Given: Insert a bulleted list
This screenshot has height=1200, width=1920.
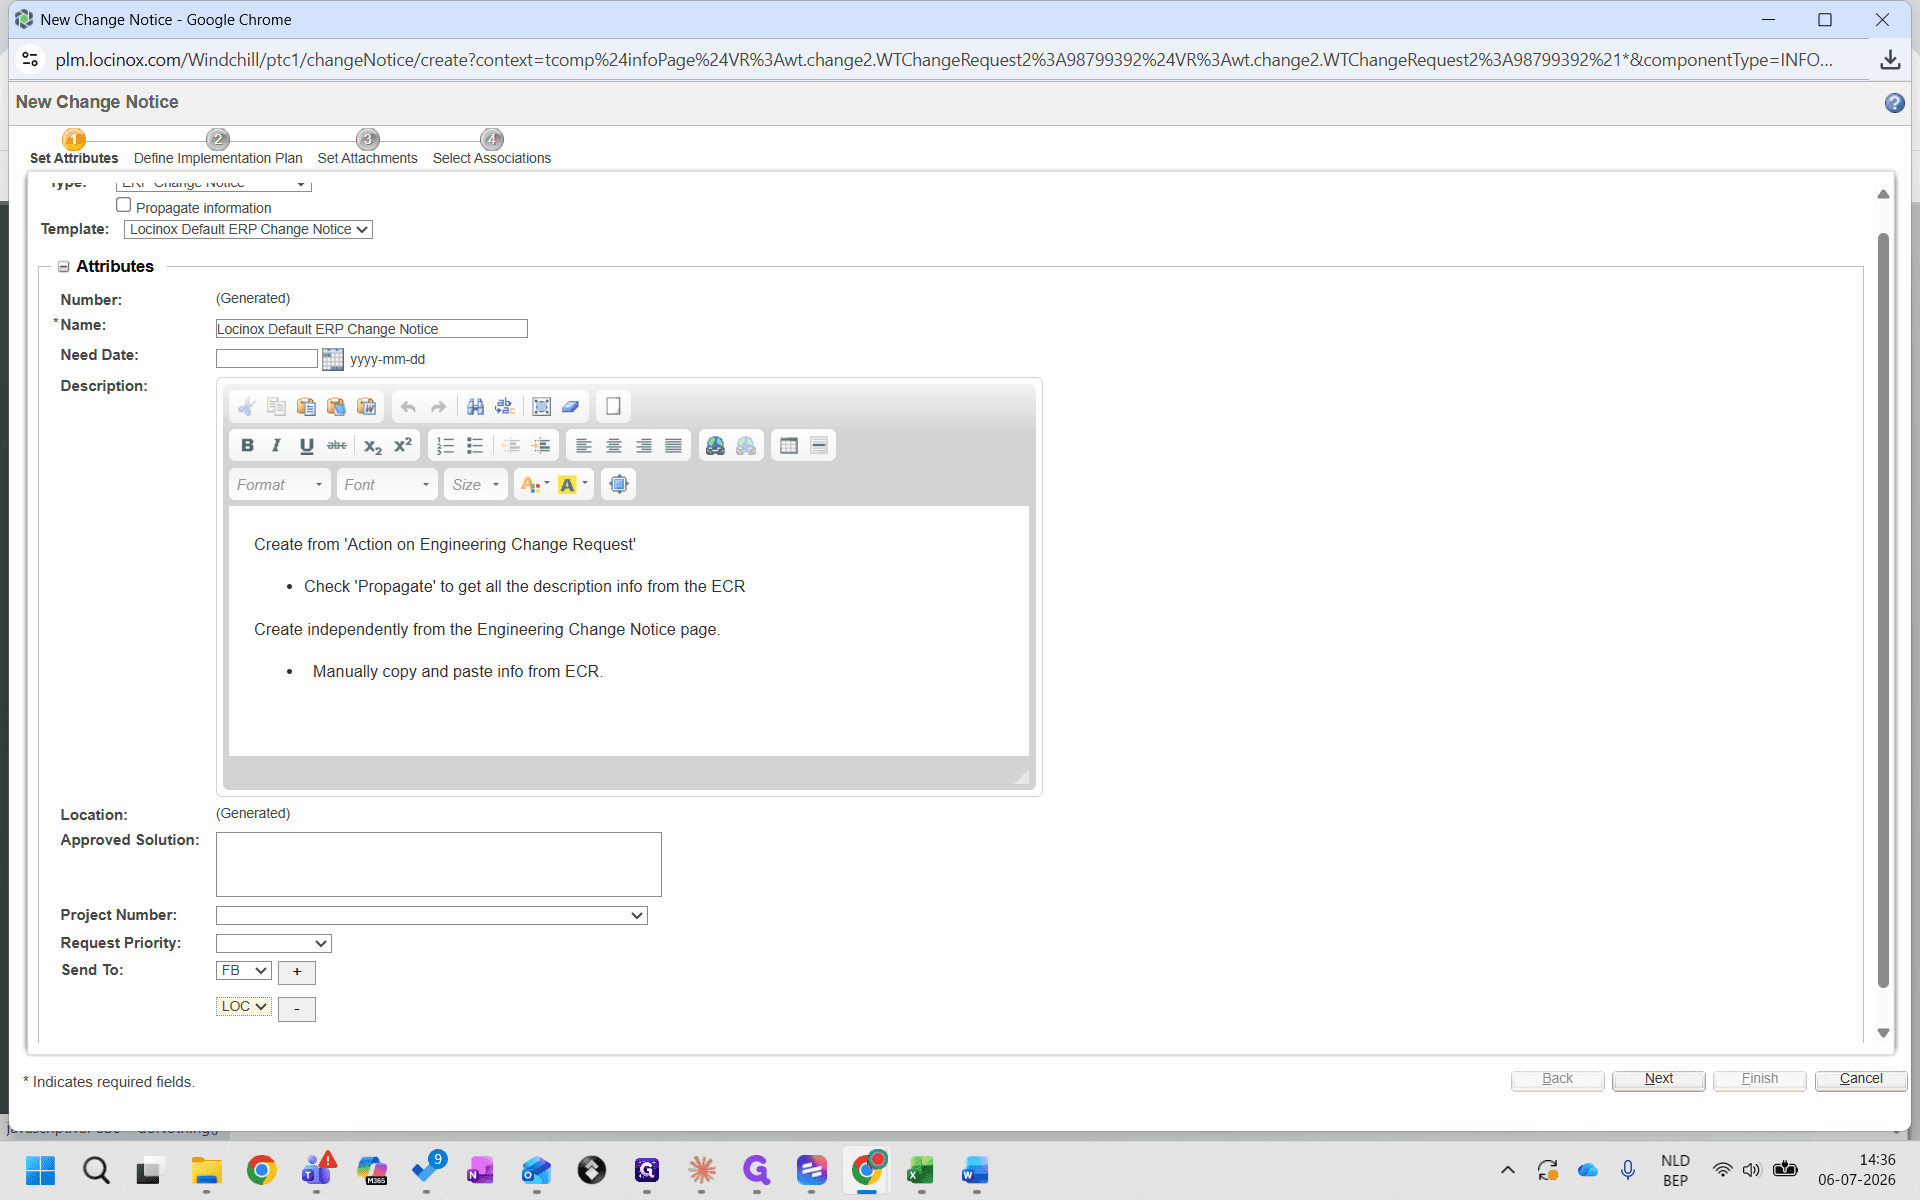Looking at the screenshot, I should 475,446.
